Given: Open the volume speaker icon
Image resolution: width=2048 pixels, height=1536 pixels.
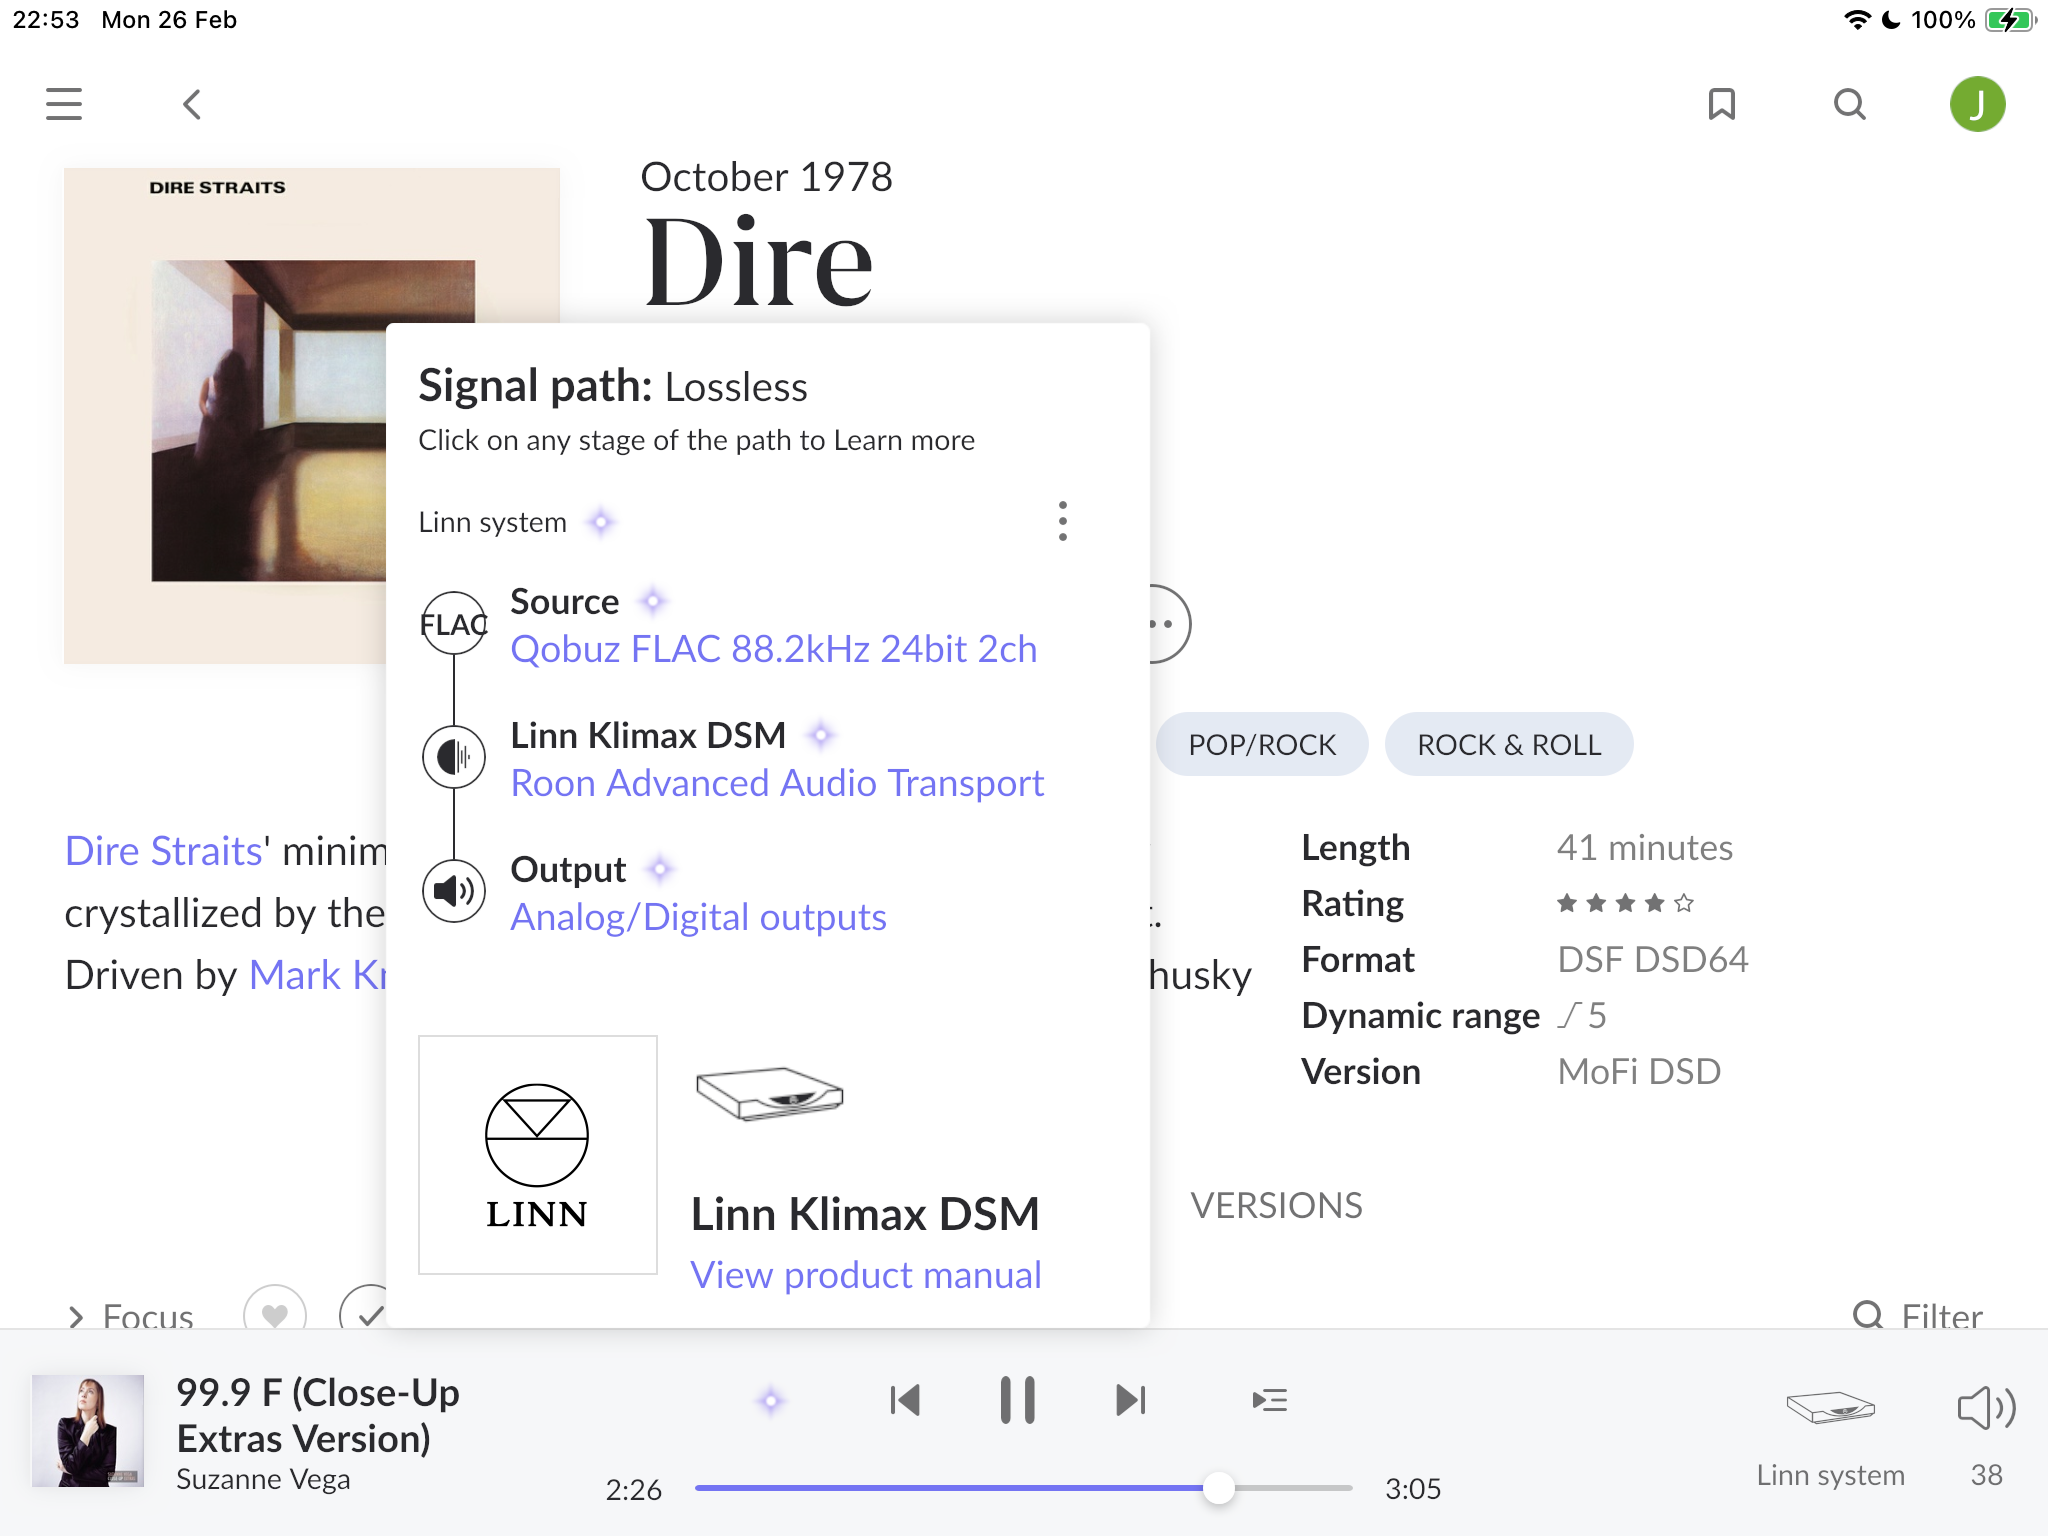Looking at the screenshot, I should click(x=1985, y=1408).
